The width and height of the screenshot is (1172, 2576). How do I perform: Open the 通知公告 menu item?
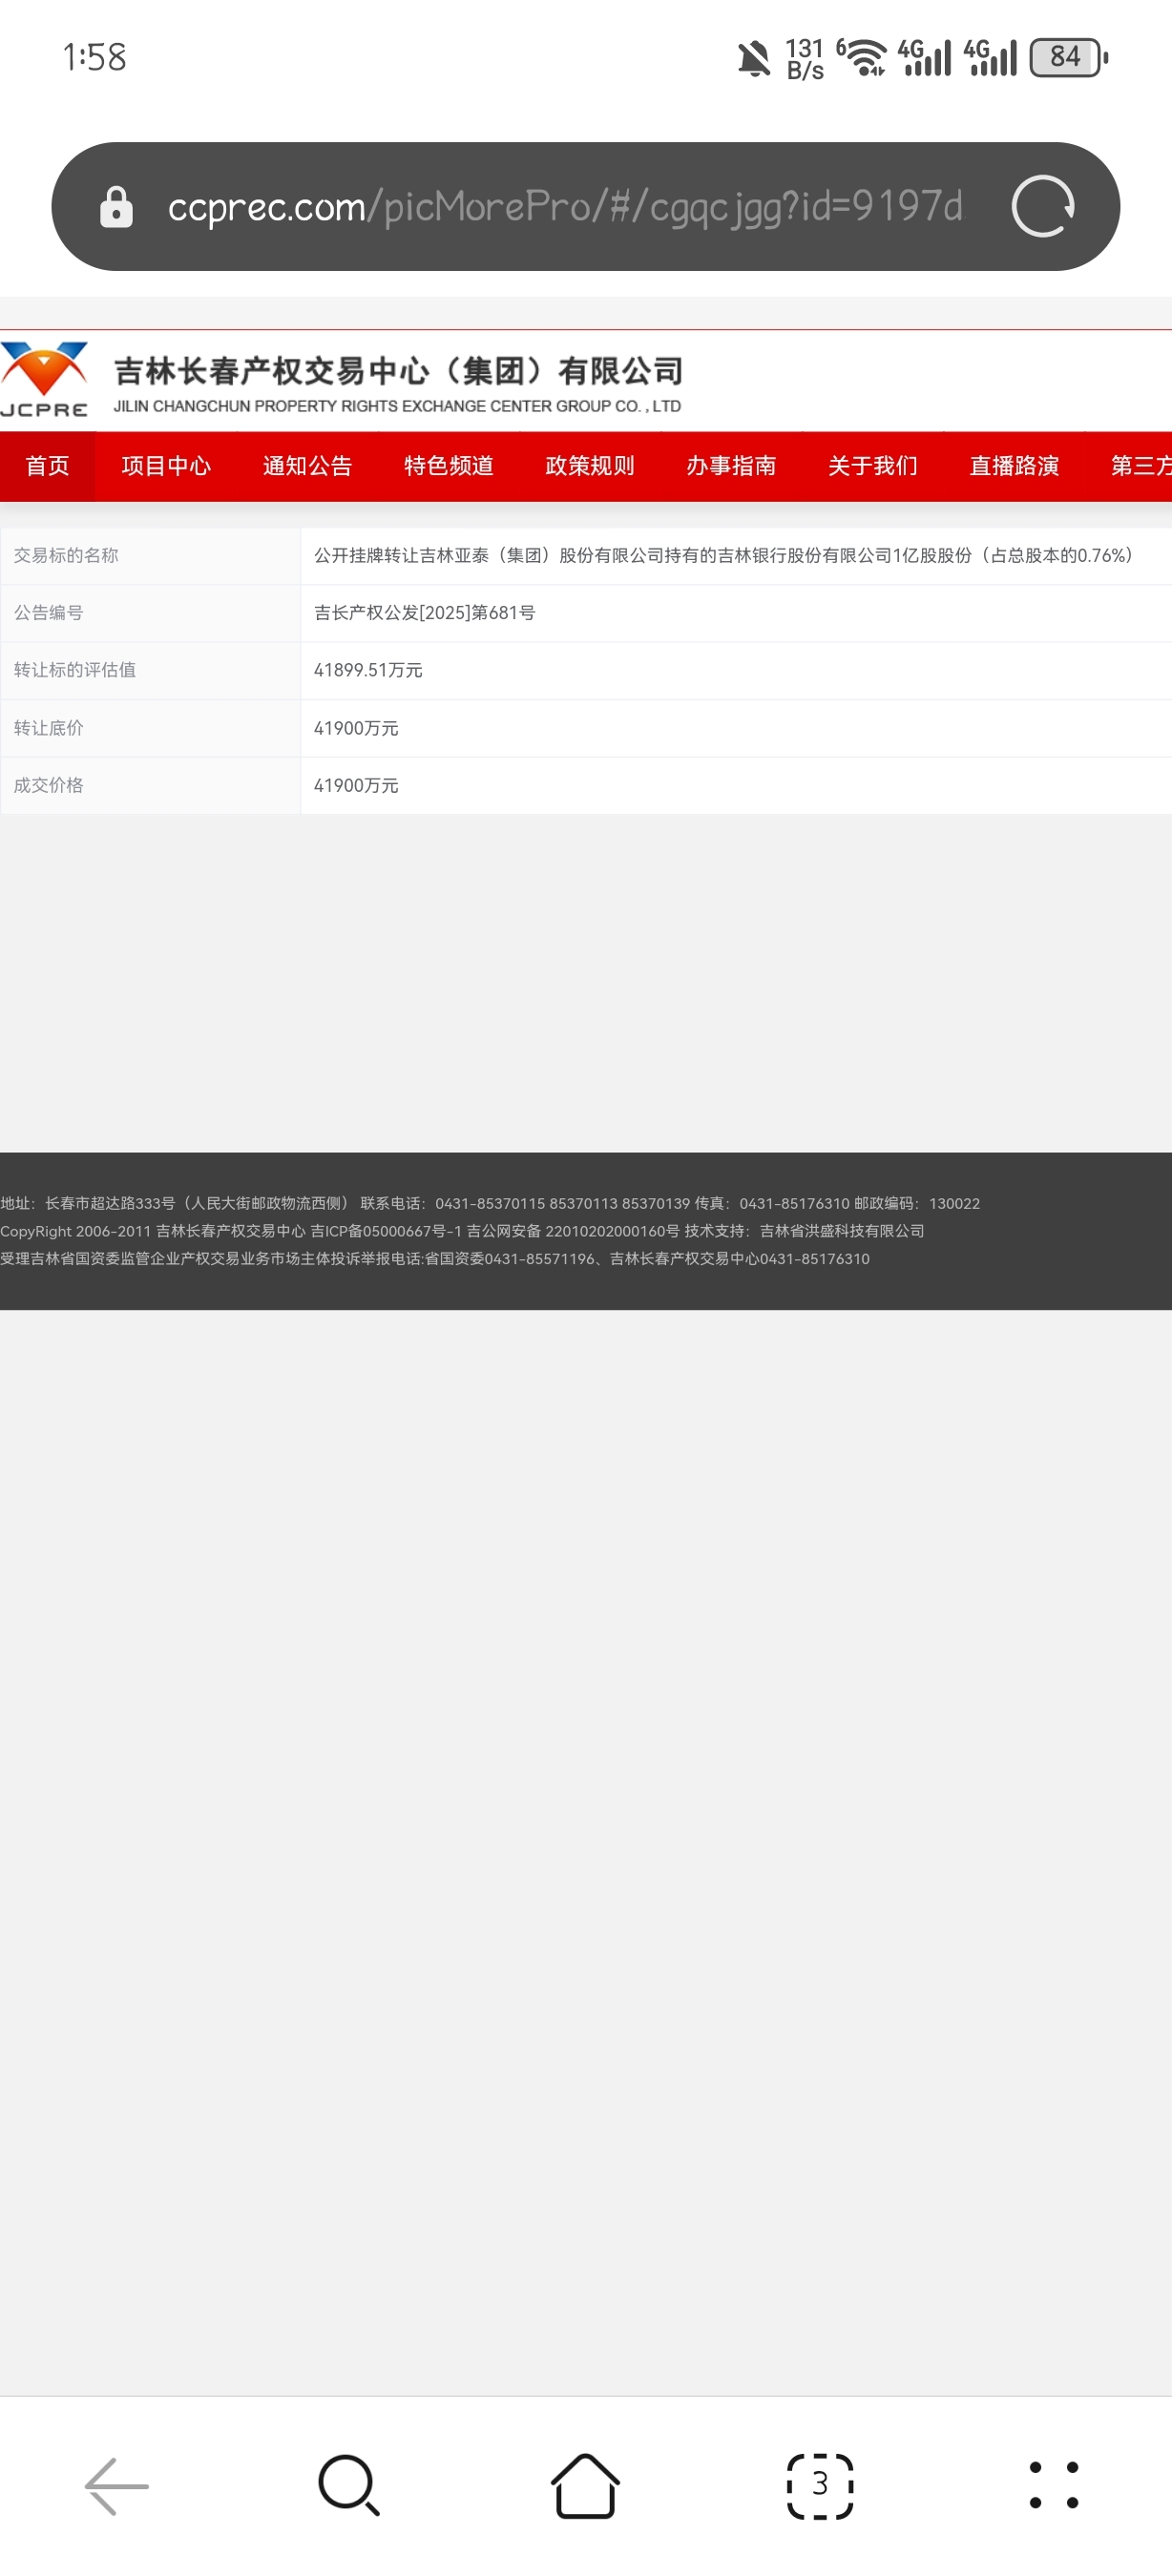(307, 466)
